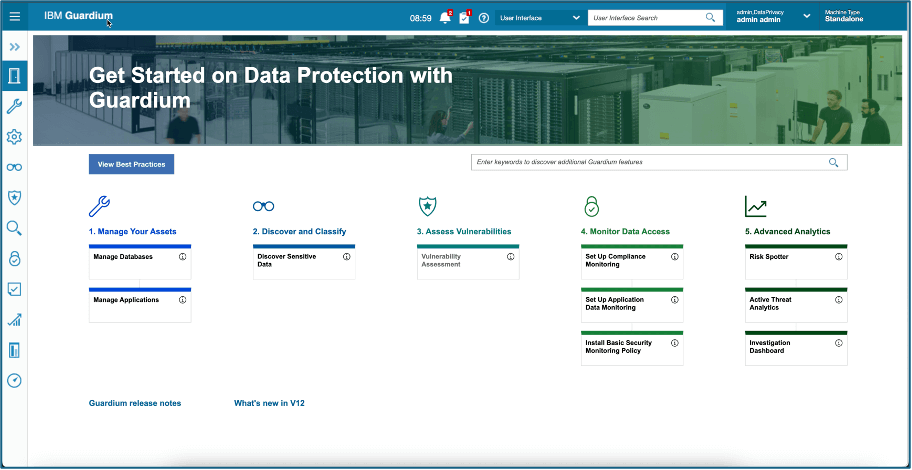Click the 08:59 clock display

pos(421,18)
